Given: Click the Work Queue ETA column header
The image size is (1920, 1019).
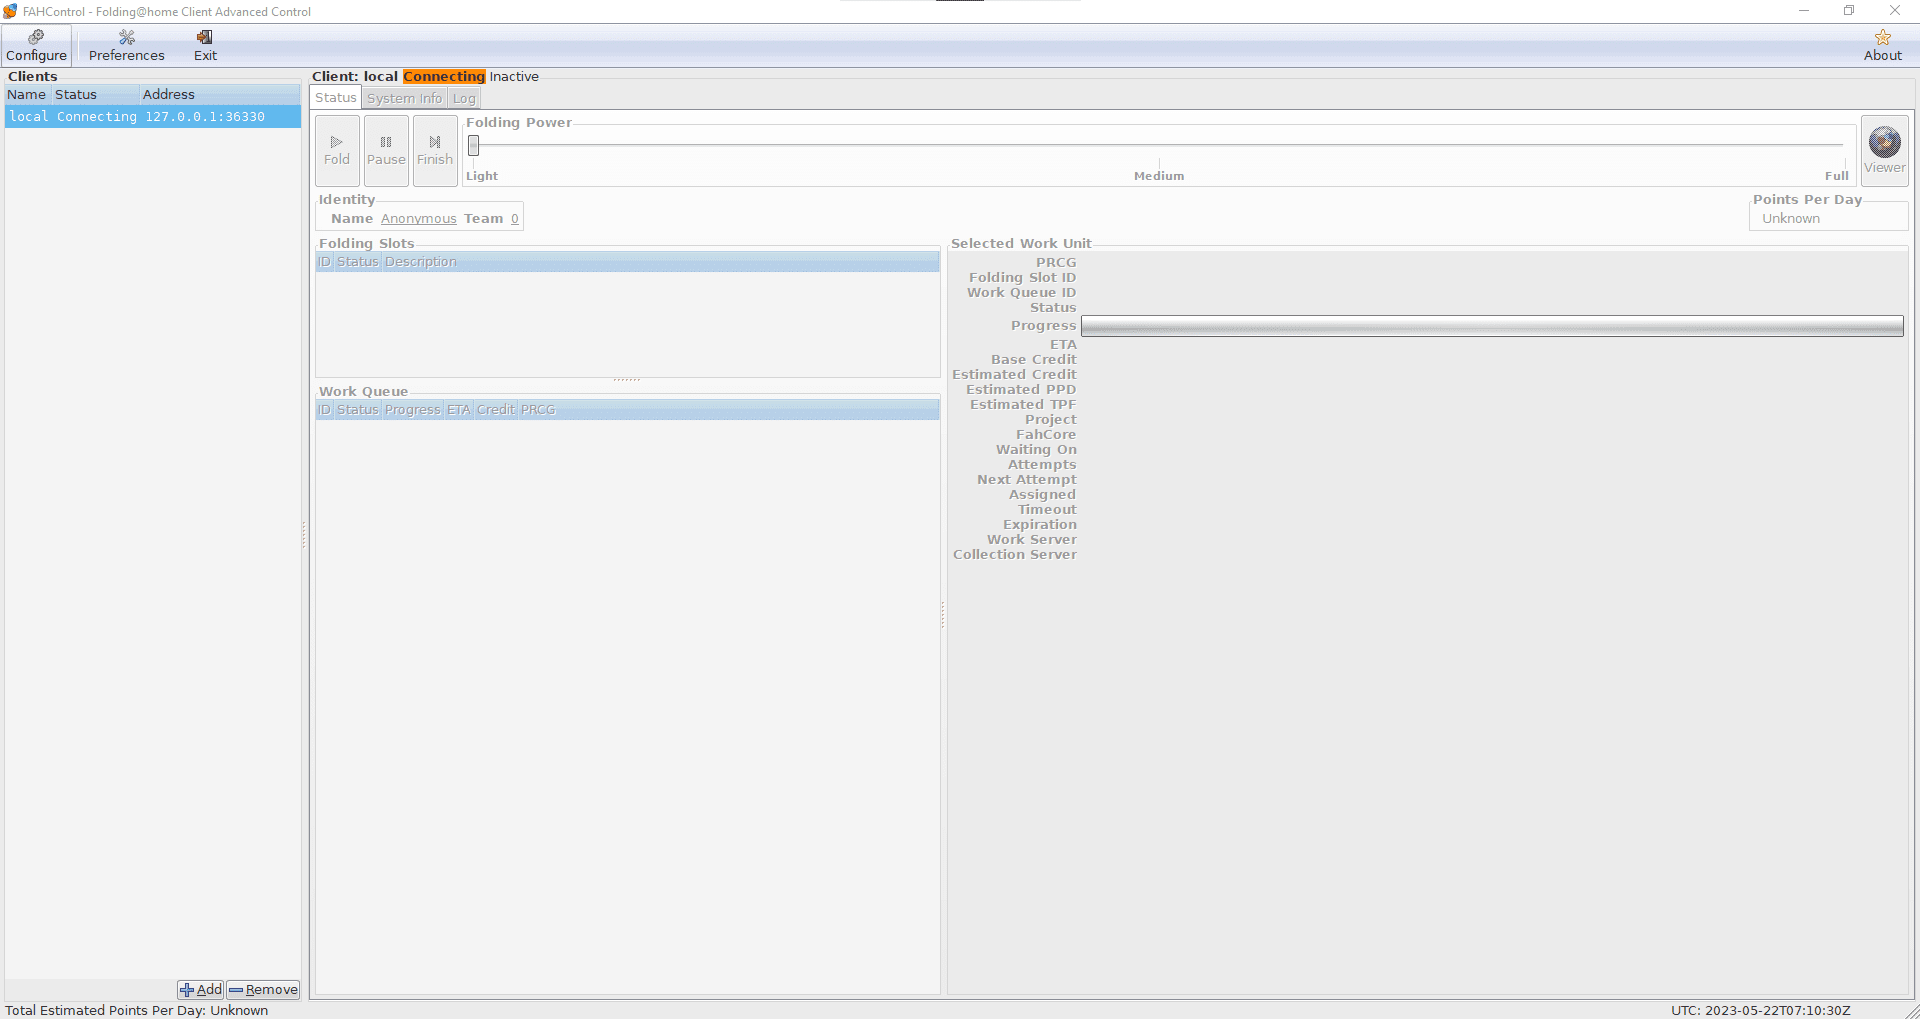Looking at the screenshot, I should (x=459, y=410).
